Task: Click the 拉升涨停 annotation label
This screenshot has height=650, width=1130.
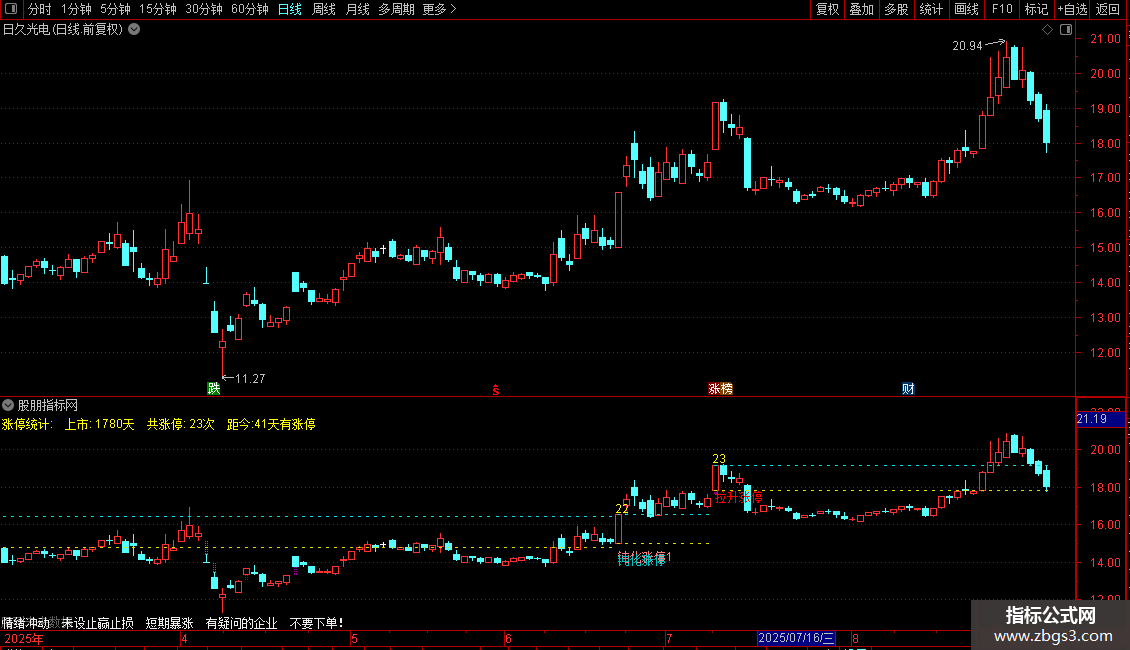Action: click(x=739, y=497)
